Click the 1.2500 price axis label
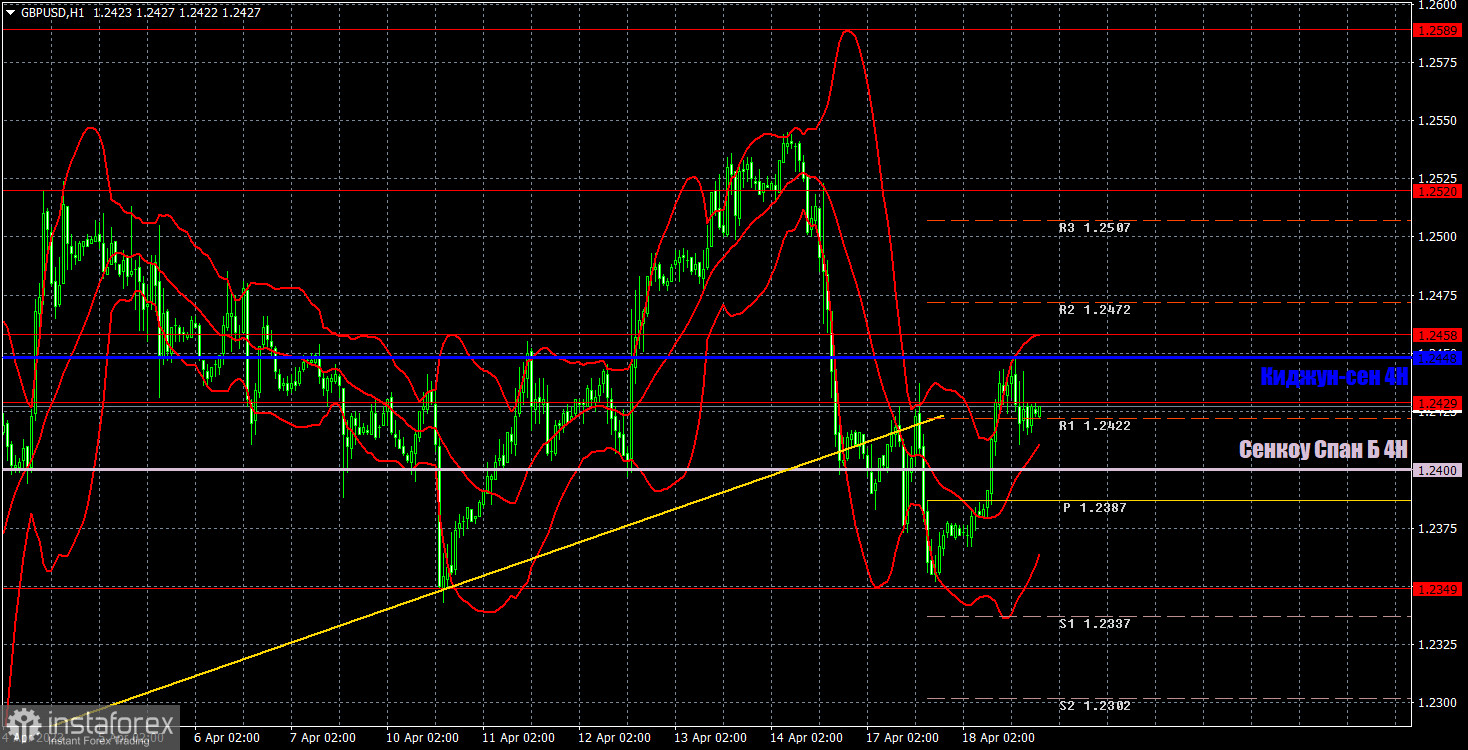This screenshot has height=750, width=1468. coord(1438,237)
